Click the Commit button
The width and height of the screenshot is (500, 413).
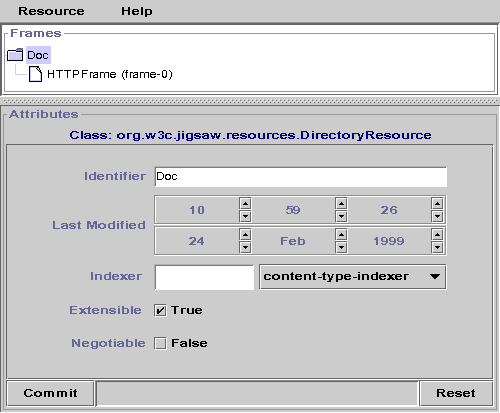coord(50,393)
